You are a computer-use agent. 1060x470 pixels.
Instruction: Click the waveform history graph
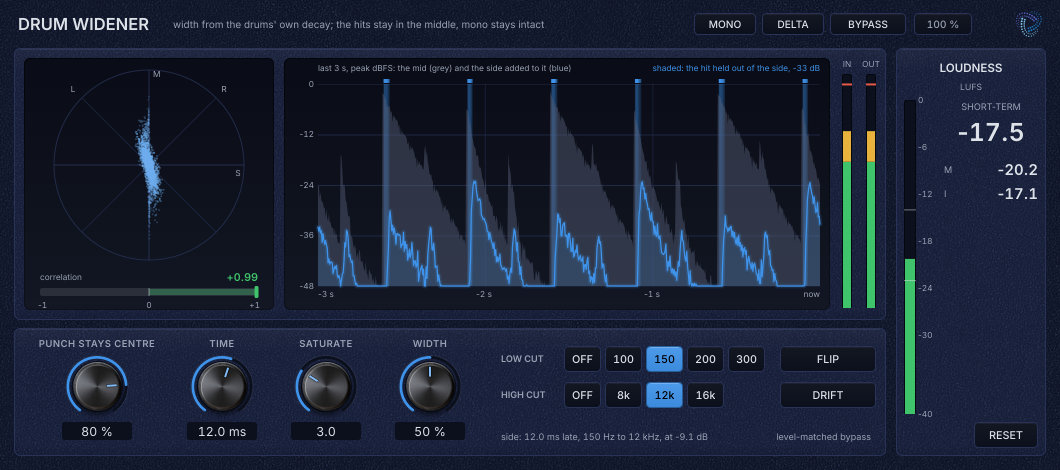(x=569, y=183)
